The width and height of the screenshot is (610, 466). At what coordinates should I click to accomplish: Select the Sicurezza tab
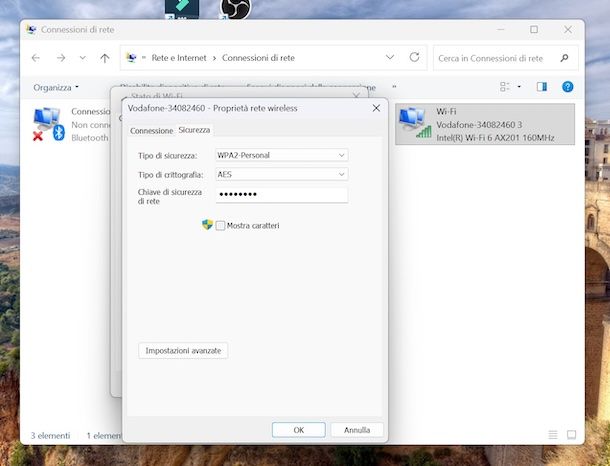click(x=194, y=130)
